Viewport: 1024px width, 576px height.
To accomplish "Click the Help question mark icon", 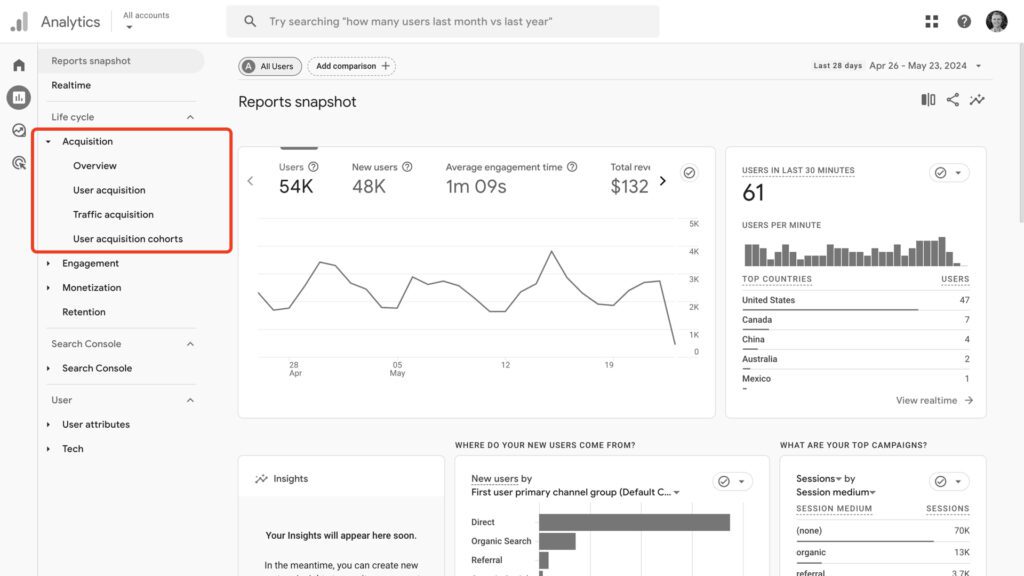I will (x=964, y=21).
